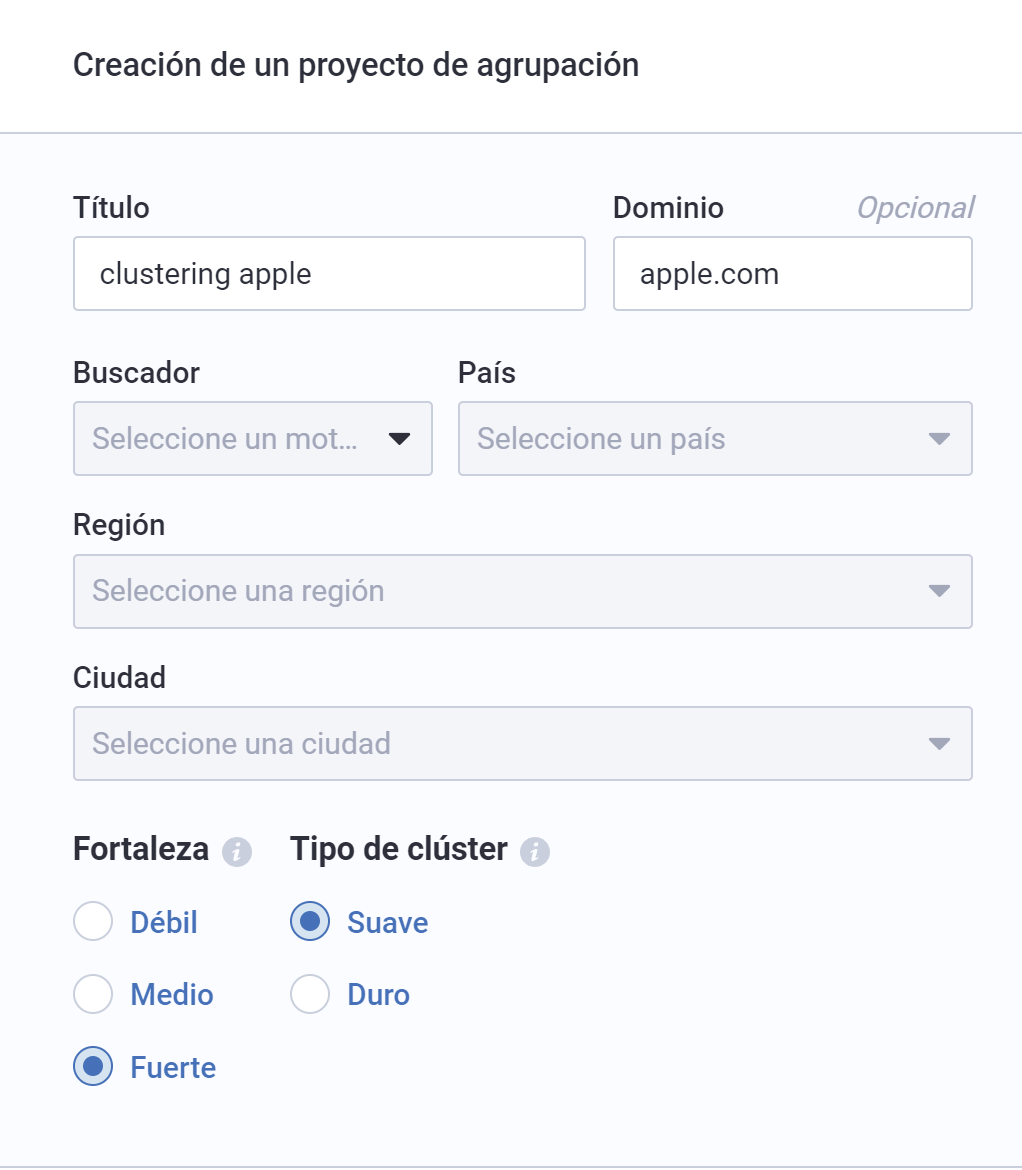
Task: Switch cluster type to Duro radio
Action: (310, 995)
